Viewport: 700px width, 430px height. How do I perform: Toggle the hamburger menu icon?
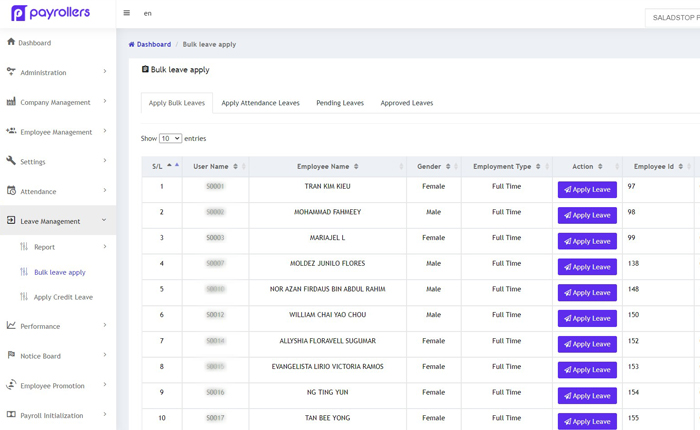click(127, 13)
